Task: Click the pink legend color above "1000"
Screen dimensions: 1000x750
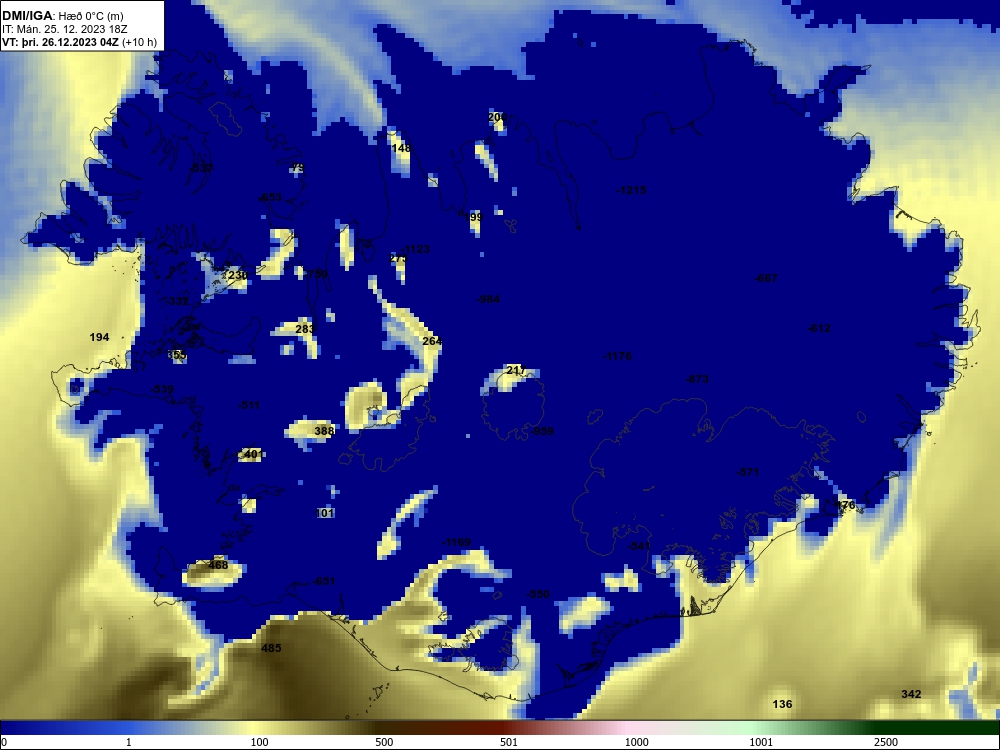Action: click(x=628, y=728)
